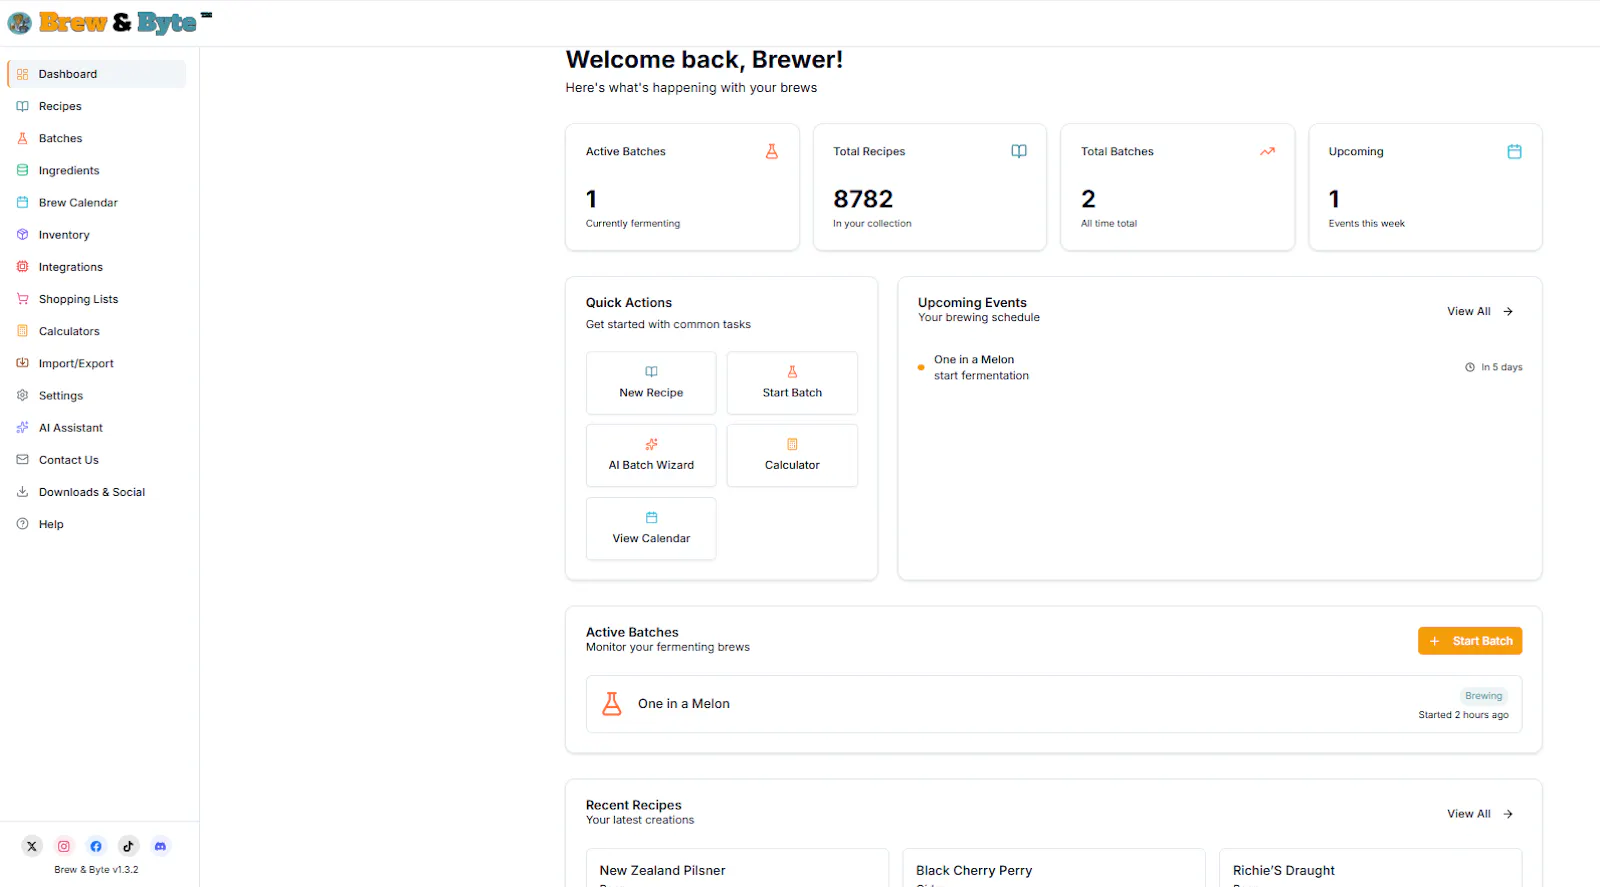
Task: Open Batches from the sidebar
Action: [97, 138]
